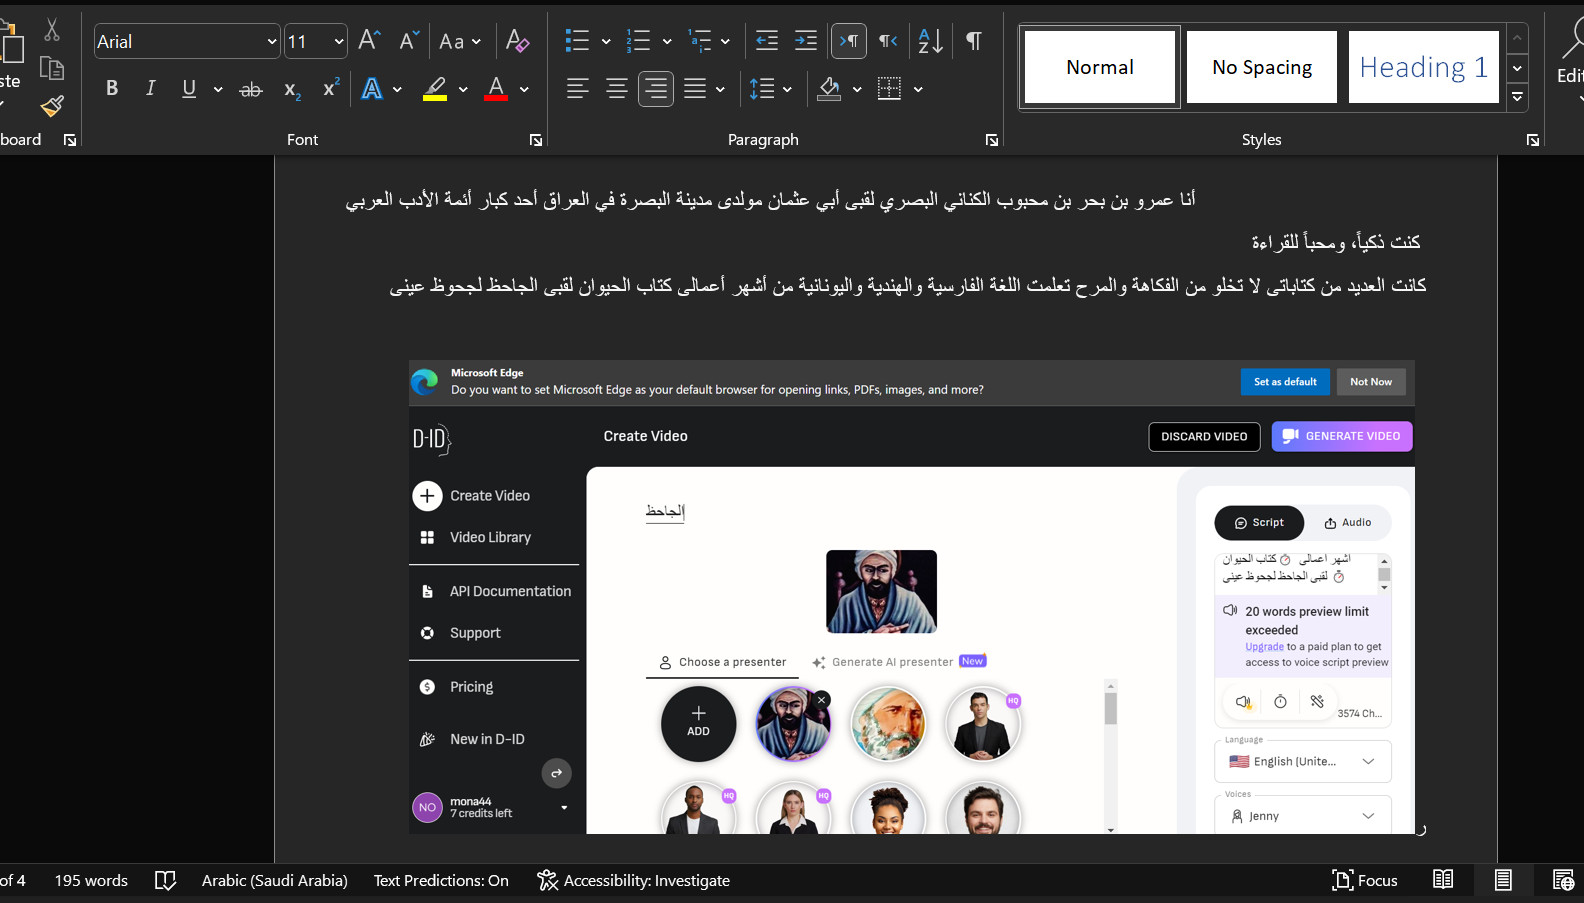Screen dimensions: 1584x903
Task: Switch to Read Mode view icon
Action: click(x=1443, y=880)
